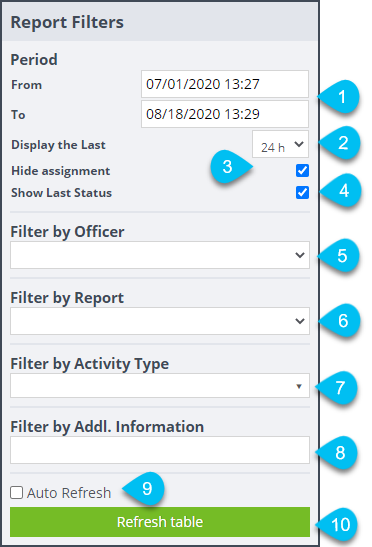
Task: Click the Refresh table button
Action: click(160, 522)
